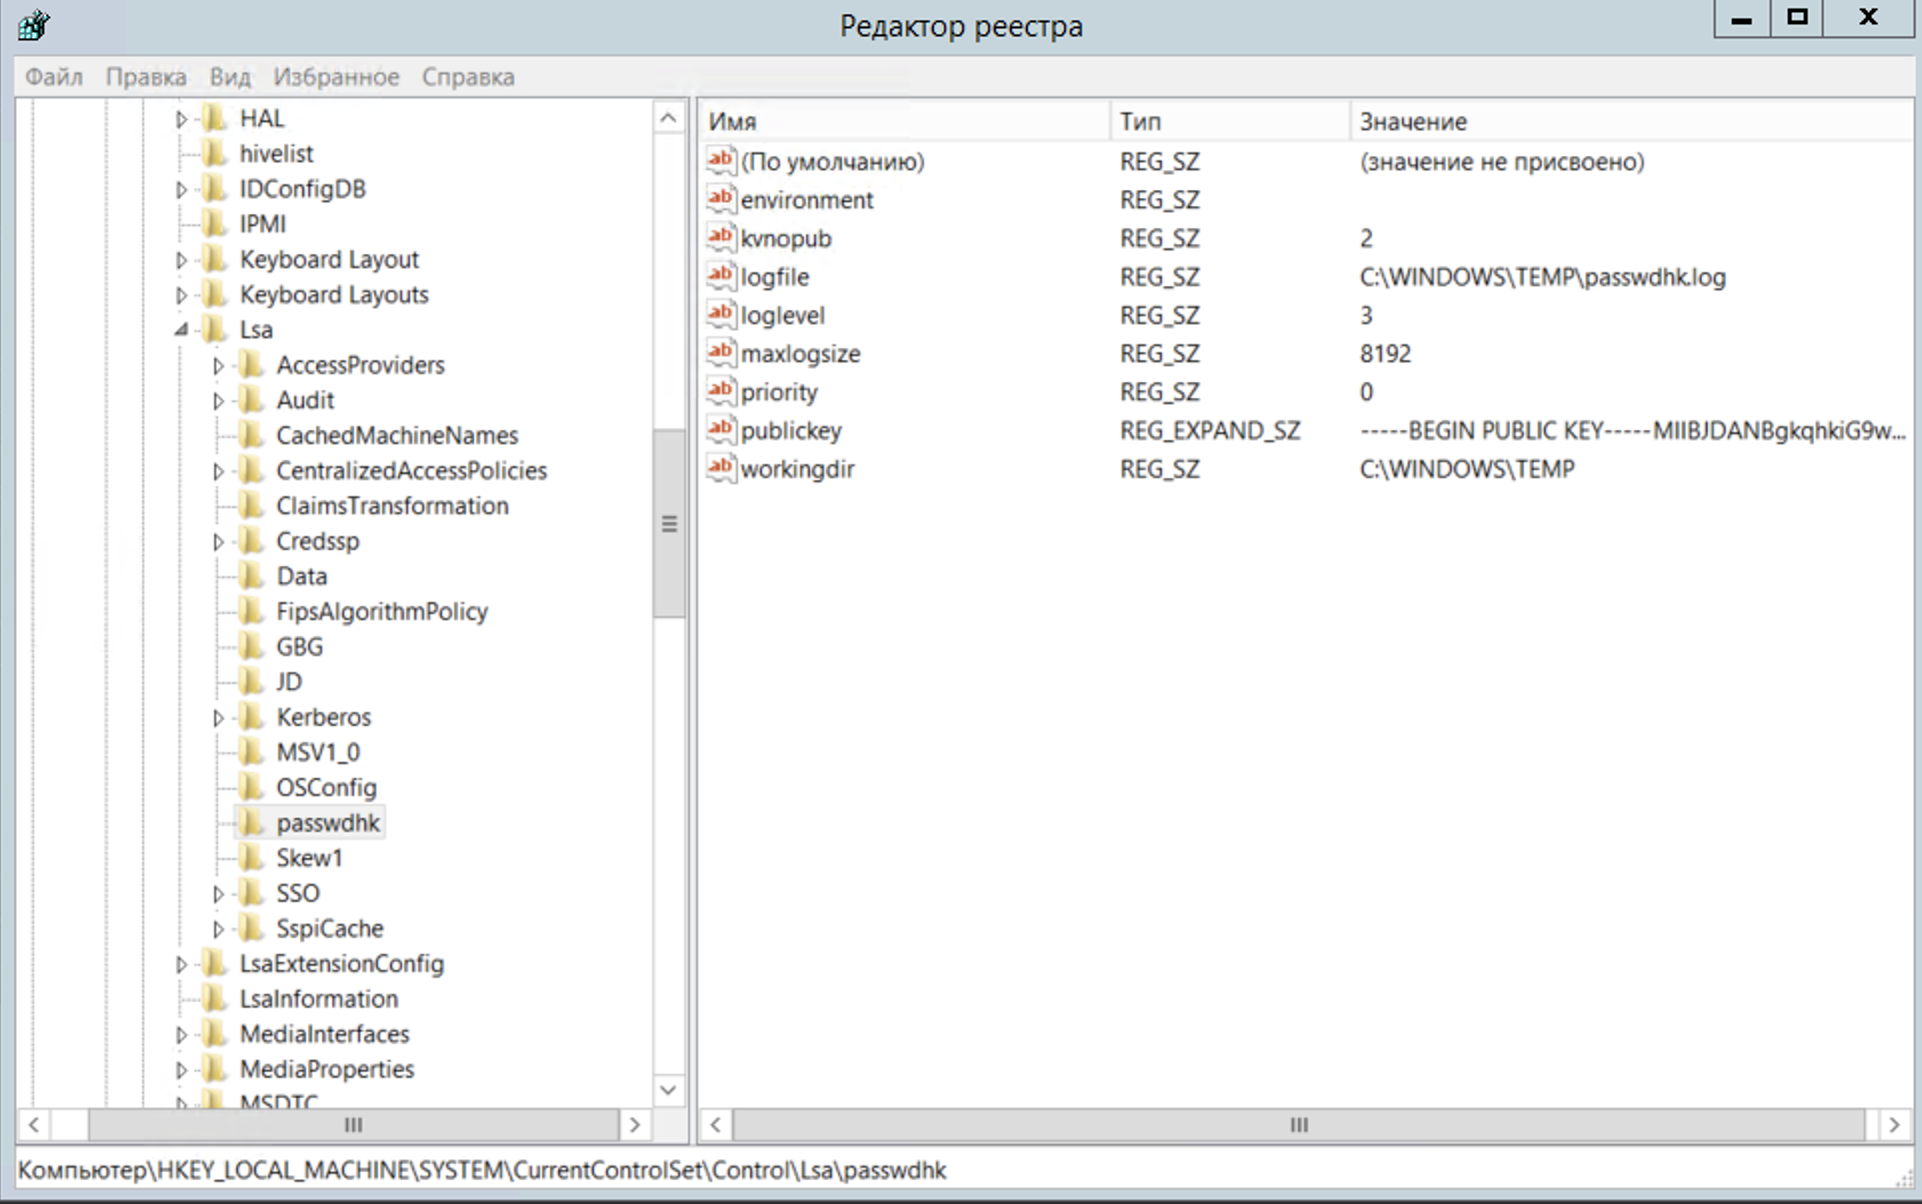This screenshot has width=1922, height=1204.
Task: Select the Skew1 tree item
Action: pyautogui.click(x=309, y=858)
